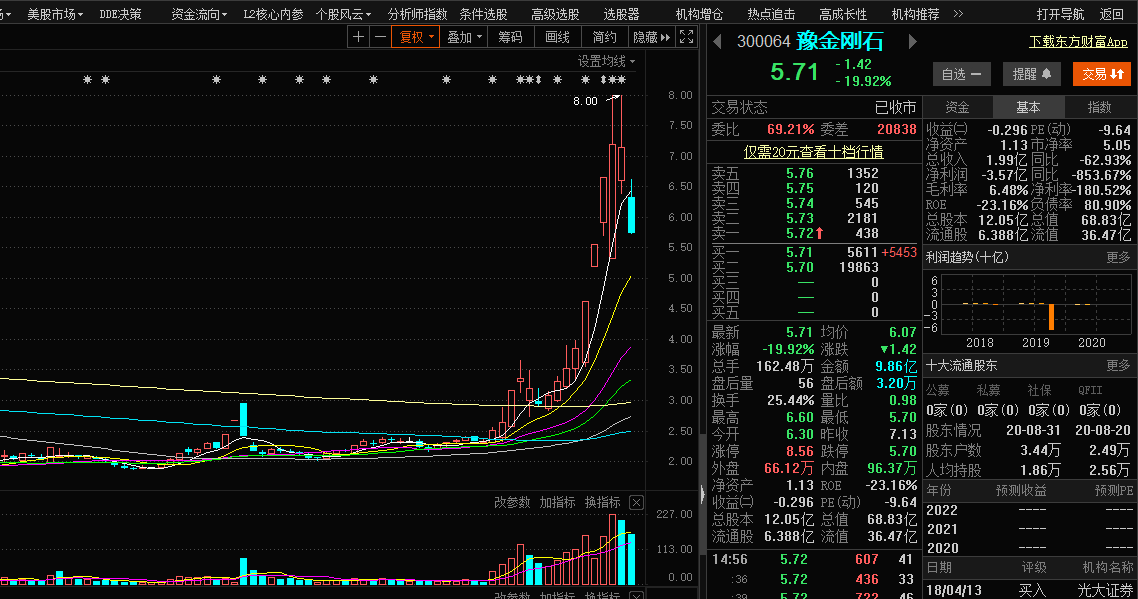Click the 14:56 trade tick row
The image size is (1138, 599).
pyautogui.click(x=813, y=559)
